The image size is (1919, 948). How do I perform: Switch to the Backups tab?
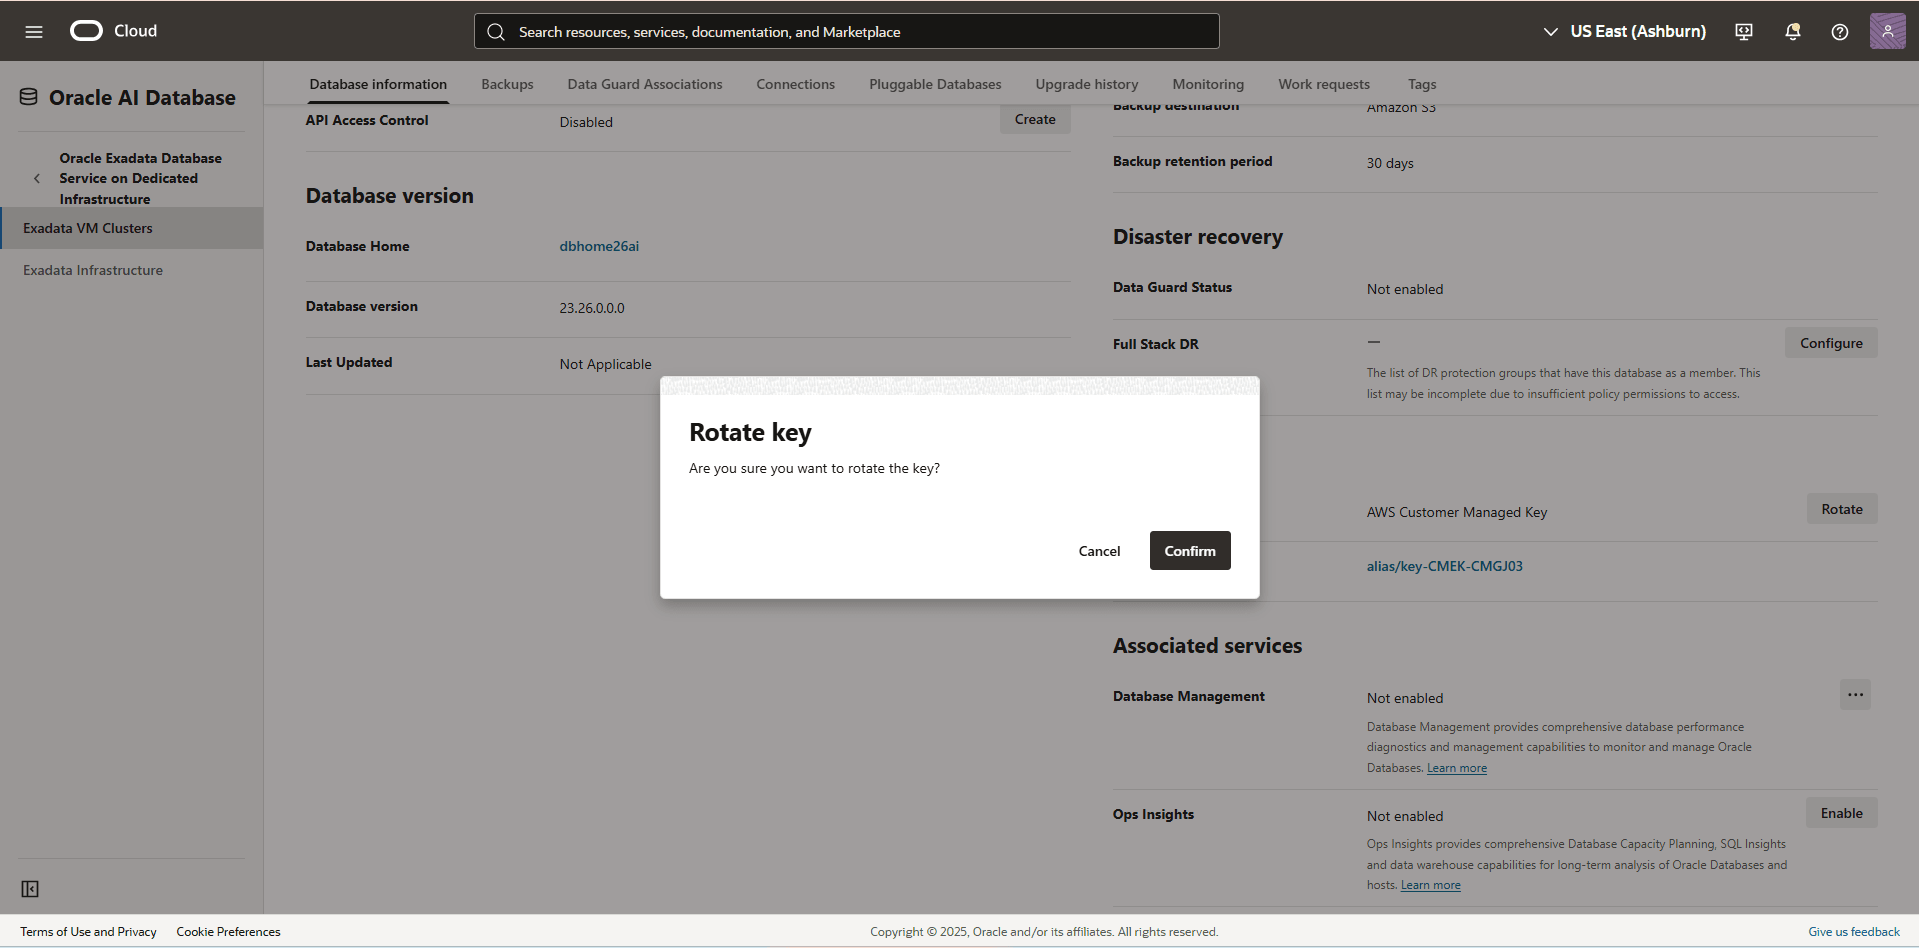coord(507,84)
